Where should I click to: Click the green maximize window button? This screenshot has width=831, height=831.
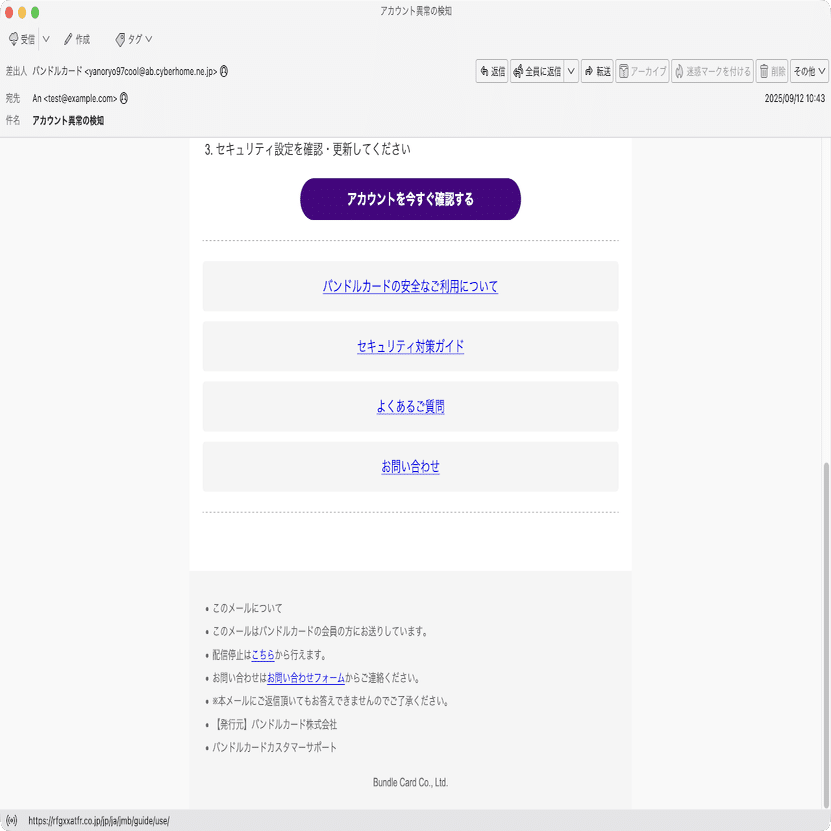[x=35, y=12]
